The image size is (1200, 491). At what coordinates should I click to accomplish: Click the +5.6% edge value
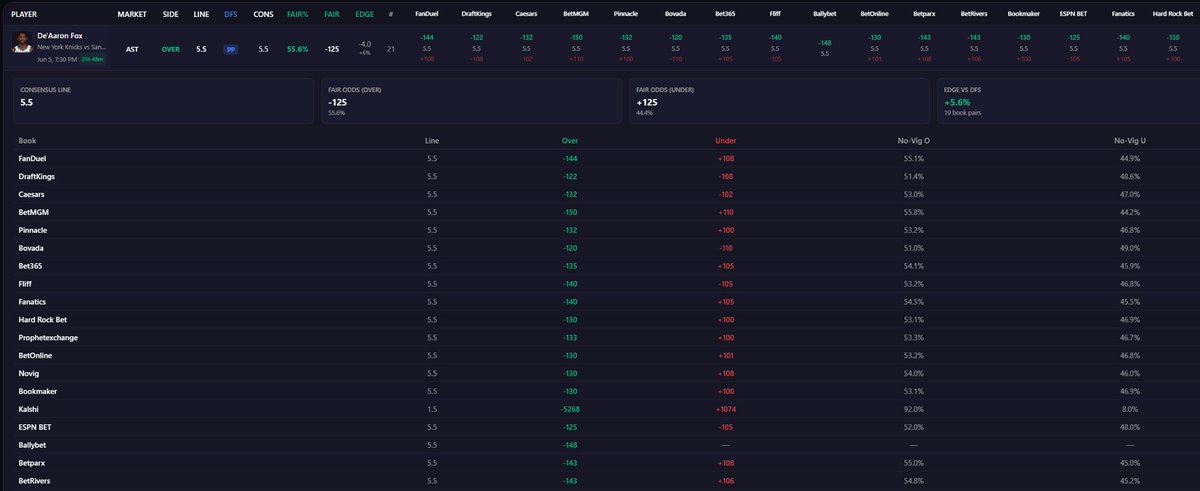pos(958,102)
